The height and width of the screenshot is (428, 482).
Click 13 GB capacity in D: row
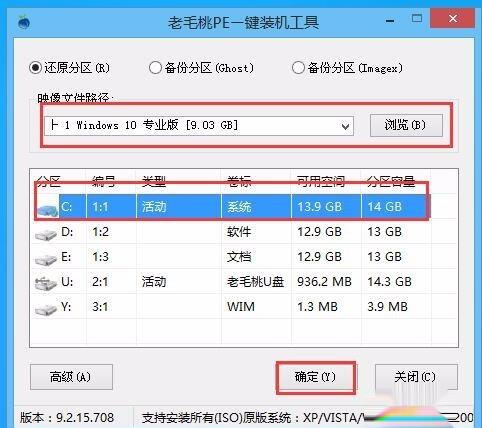(384, 232)
